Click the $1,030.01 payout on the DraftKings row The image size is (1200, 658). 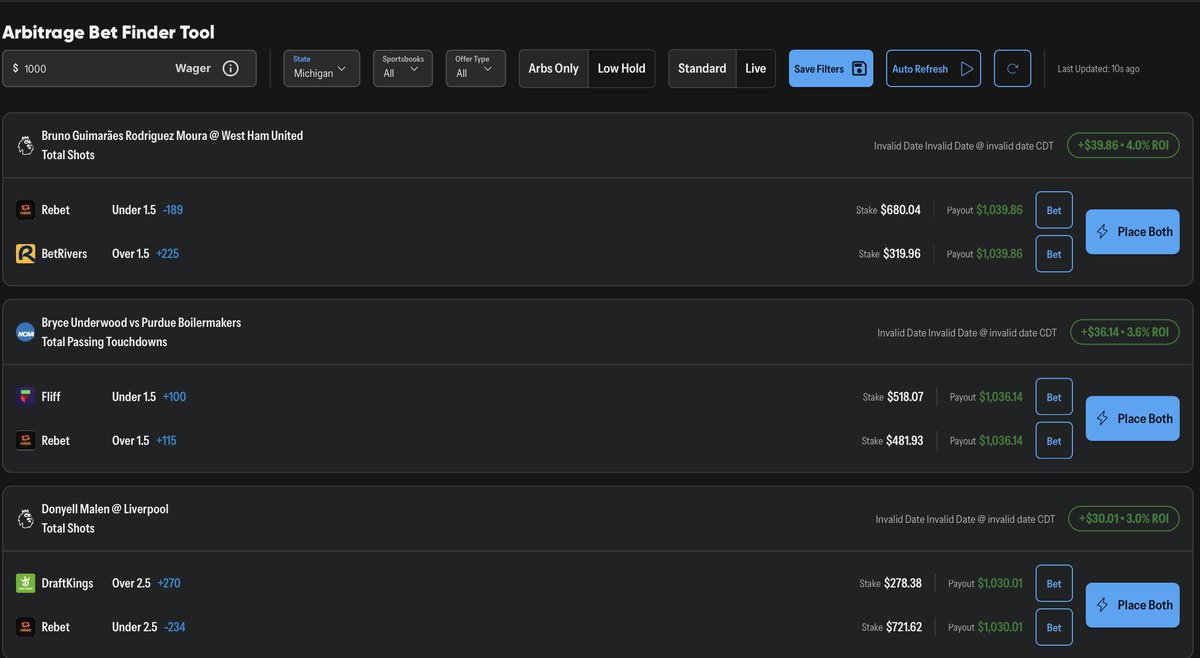(x=1000, y=583)
